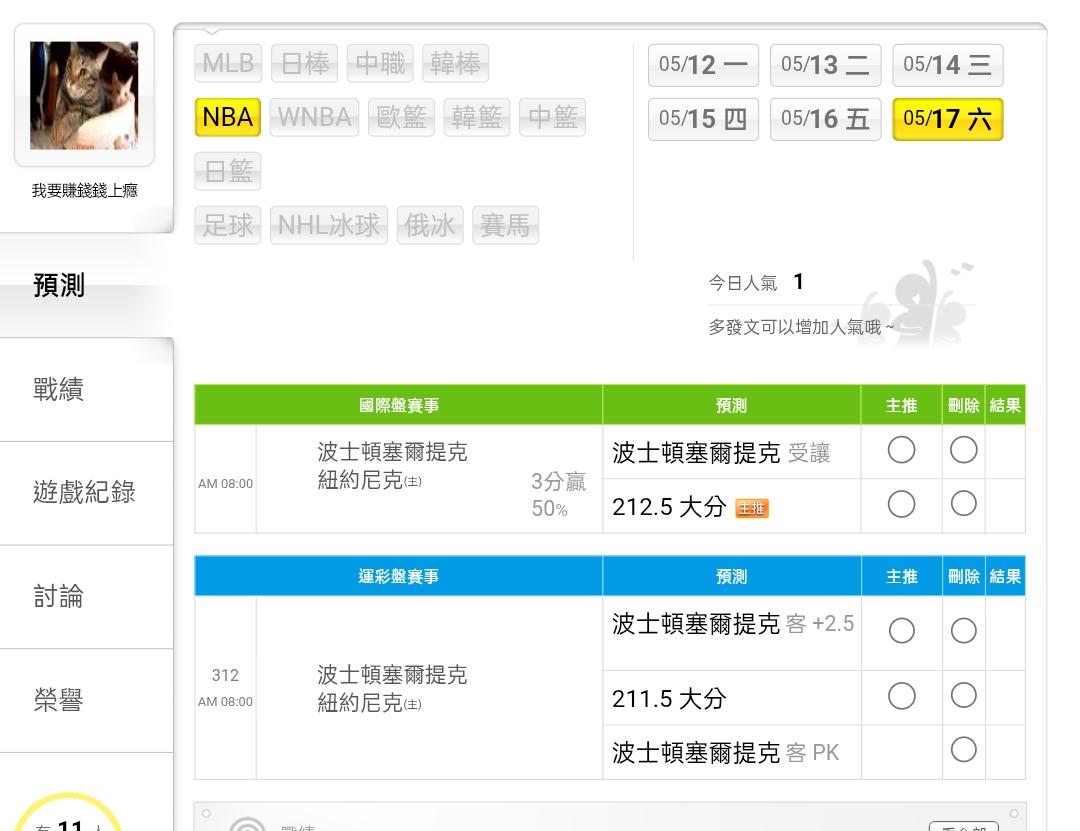
Task: Click 多發文可以增加人氣哦 hint text
Action: [x=801, y=327]
